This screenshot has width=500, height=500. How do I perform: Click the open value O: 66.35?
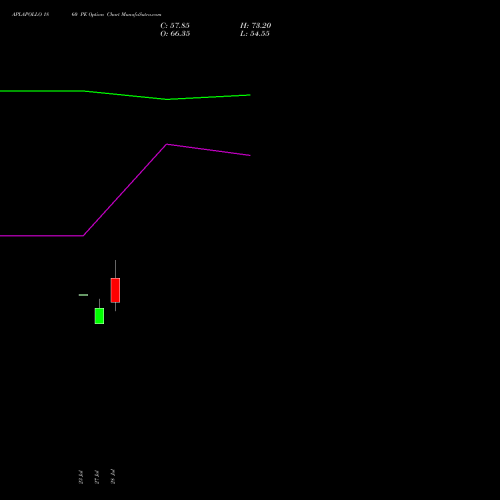[x=175, y=34]
